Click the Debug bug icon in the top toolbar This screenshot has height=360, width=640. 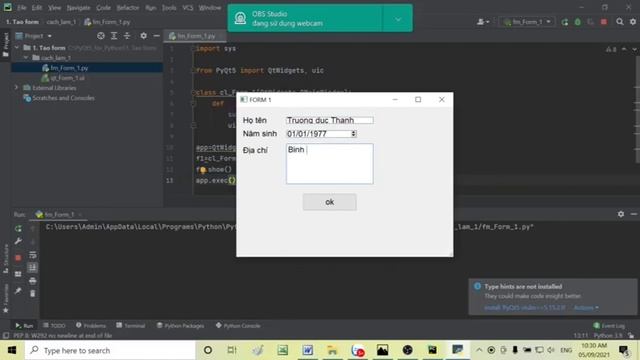pyautogui.click(x=578, y=22)
